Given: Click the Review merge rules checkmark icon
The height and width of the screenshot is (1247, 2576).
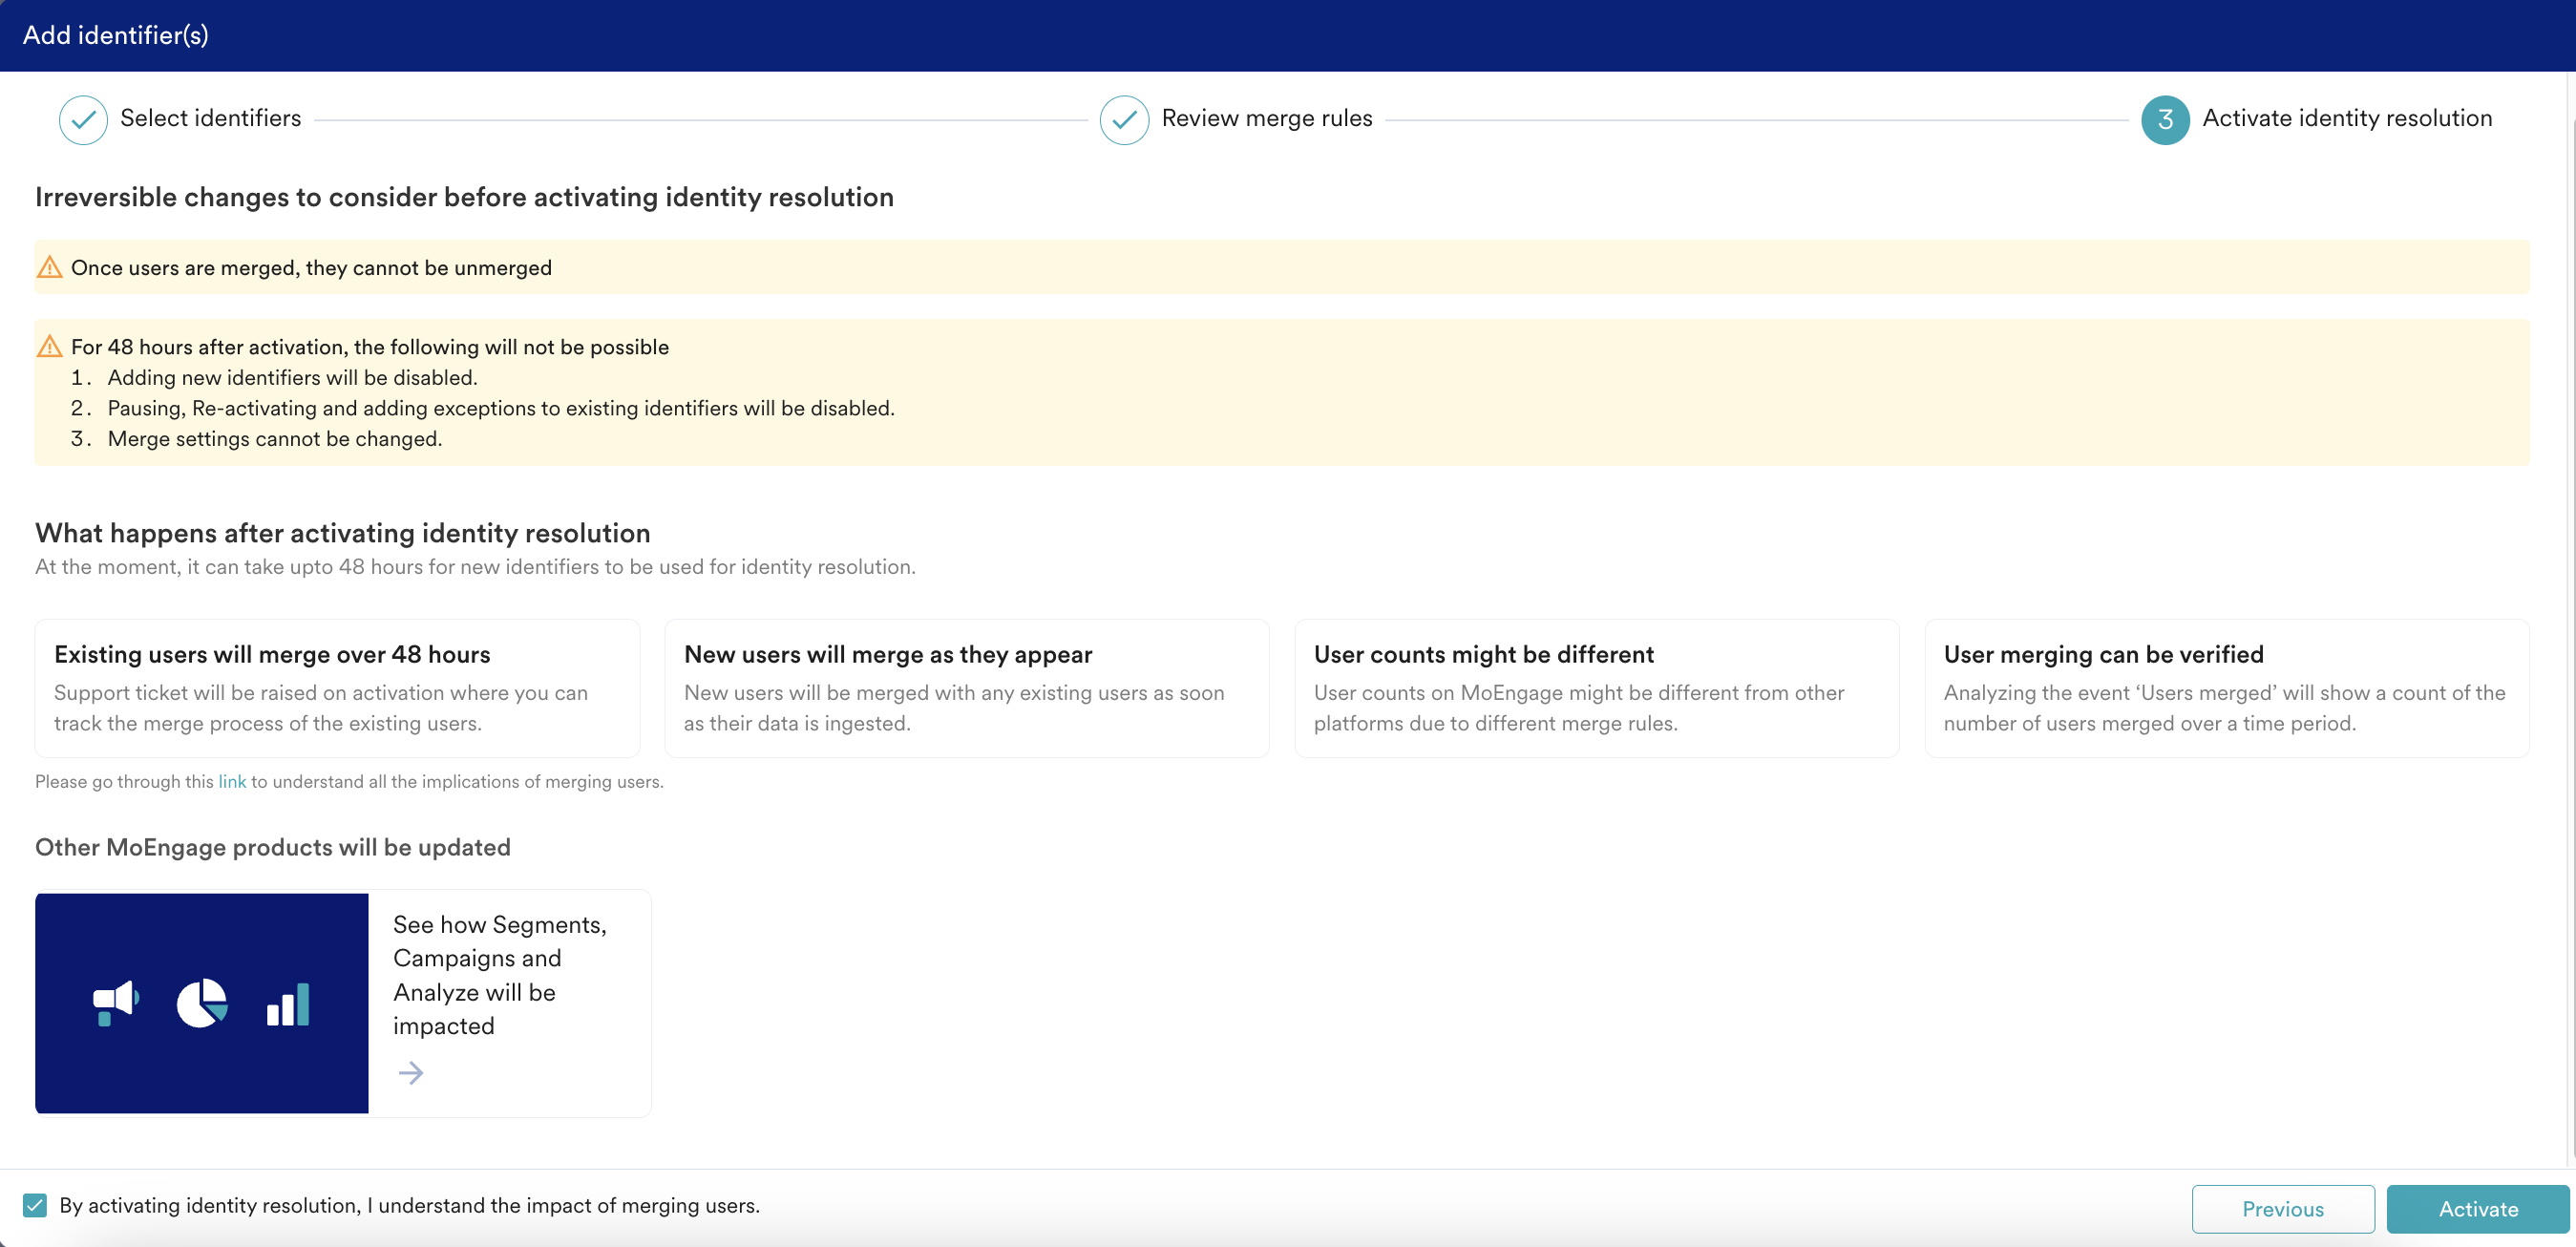Looking at the screenshot, I should point(1124,120).
